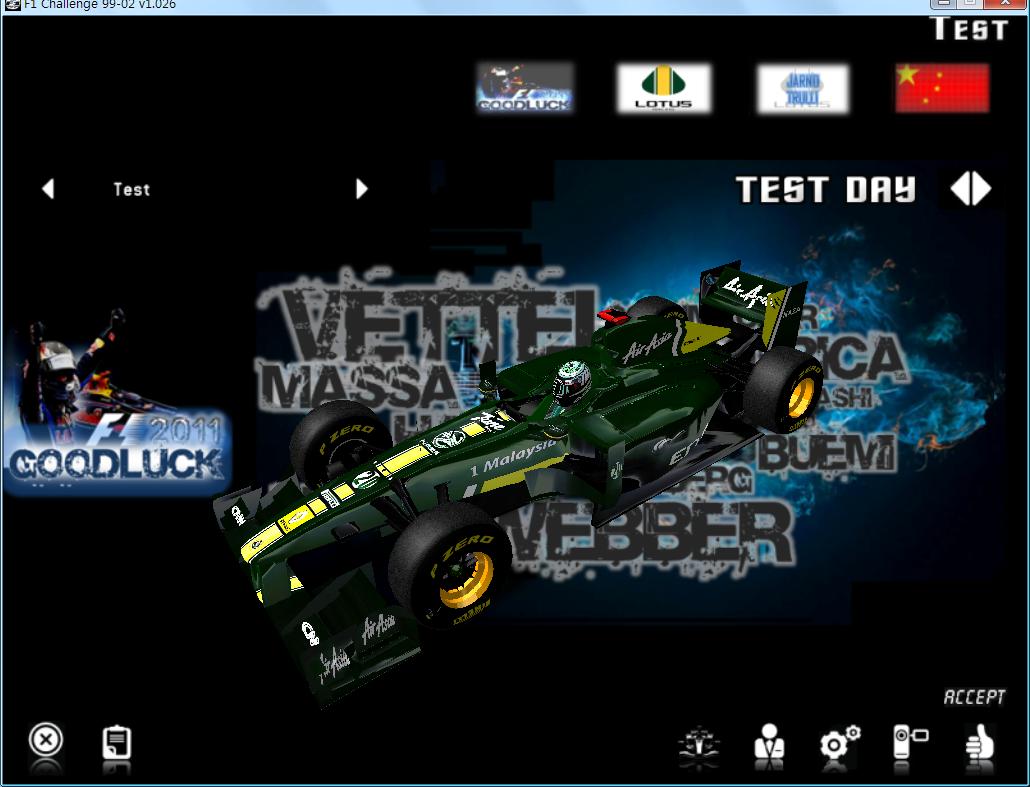This screenshot has height=787, width=1030.
Task: Click the F1 Challenge title bar icon
Action: pos(12,5)
